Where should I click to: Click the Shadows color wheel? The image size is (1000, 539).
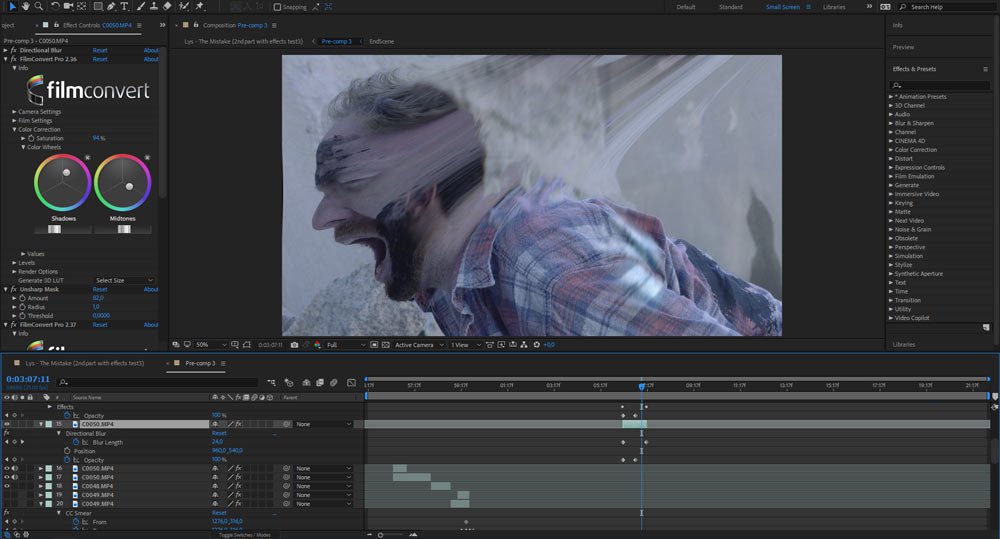pyautogui.click(x=63, y=181)
